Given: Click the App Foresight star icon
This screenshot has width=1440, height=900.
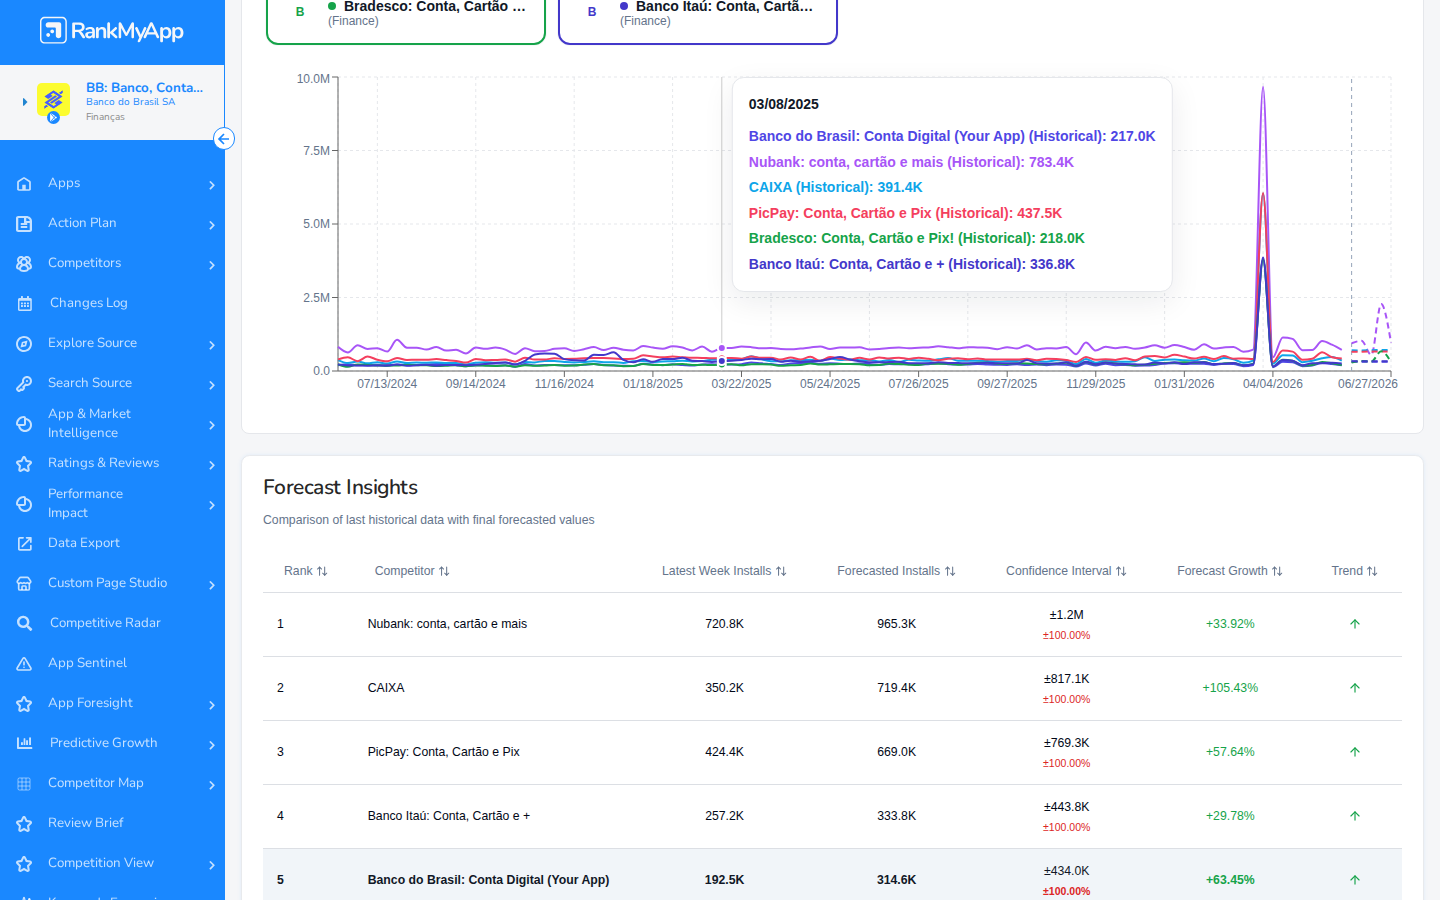Looking at the screenshot, I should [24, 704].
